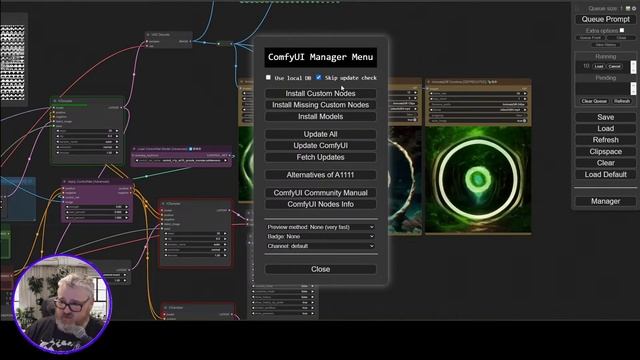Click the dot icon on the green KSampler node
This screenshot has height=360, width=640.
coord(55,101)
